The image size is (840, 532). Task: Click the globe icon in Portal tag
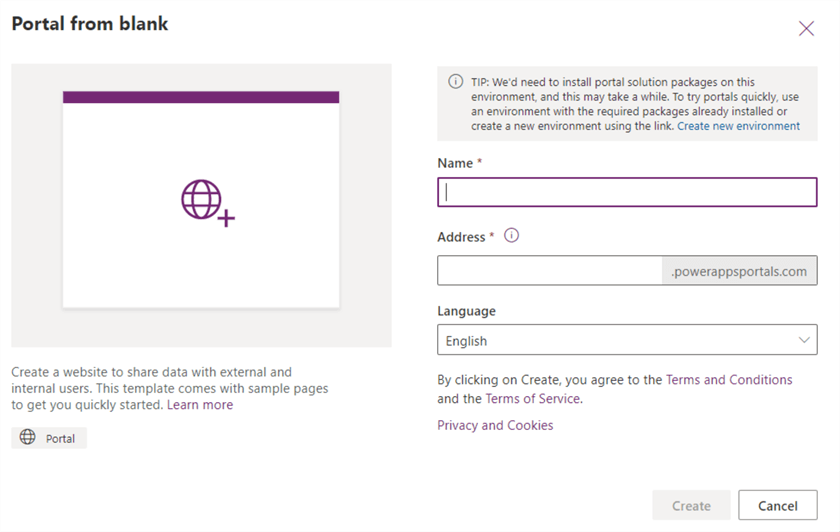click(x=28, y=437)
